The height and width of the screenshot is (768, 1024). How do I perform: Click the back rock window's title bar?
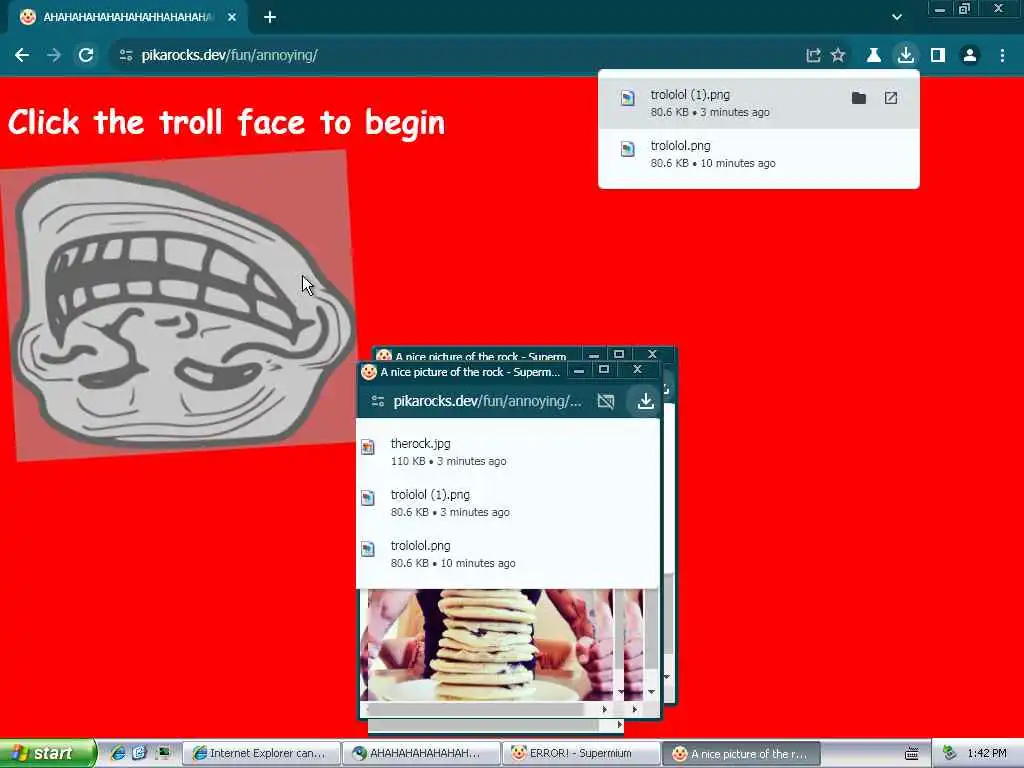[480, 357]
